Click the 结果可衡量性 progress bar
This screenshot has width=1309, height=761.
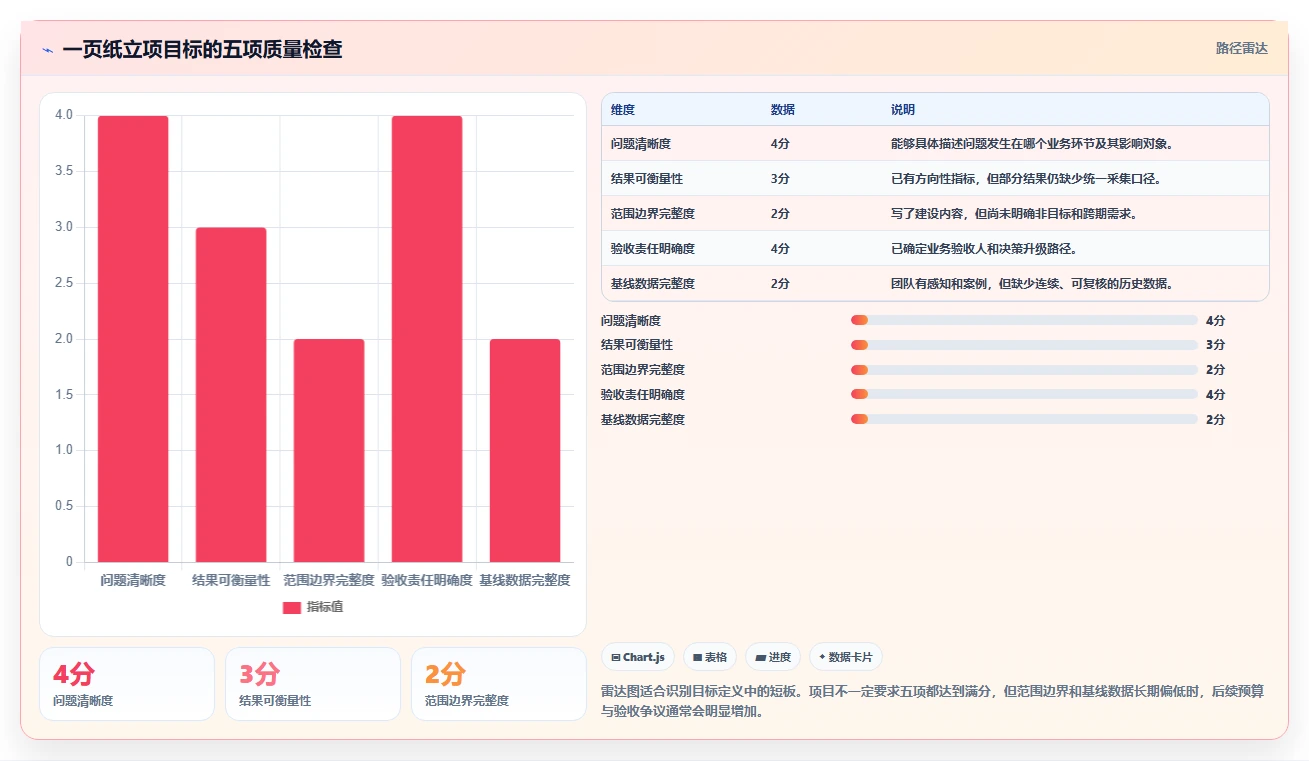tap(1024, 345)
